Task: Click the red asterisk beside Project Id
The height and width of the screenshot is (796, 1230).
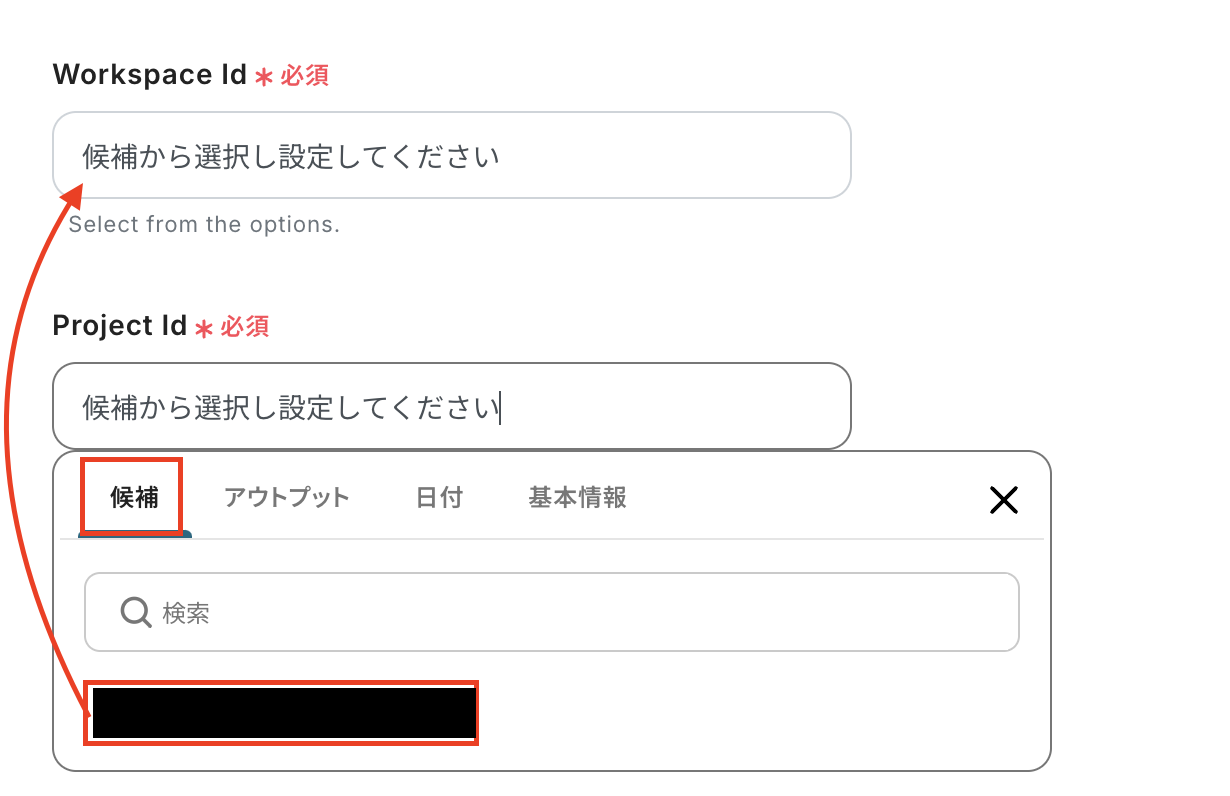Action: point(204,328)
